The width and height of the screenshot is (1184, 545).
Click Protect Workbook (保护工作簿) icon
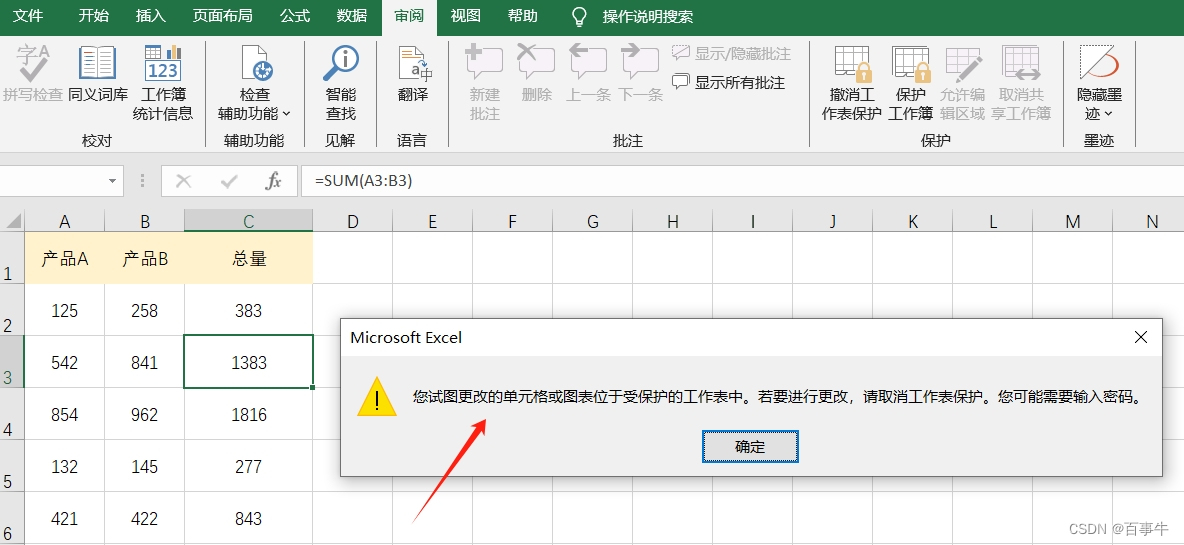tap(911, 63)
